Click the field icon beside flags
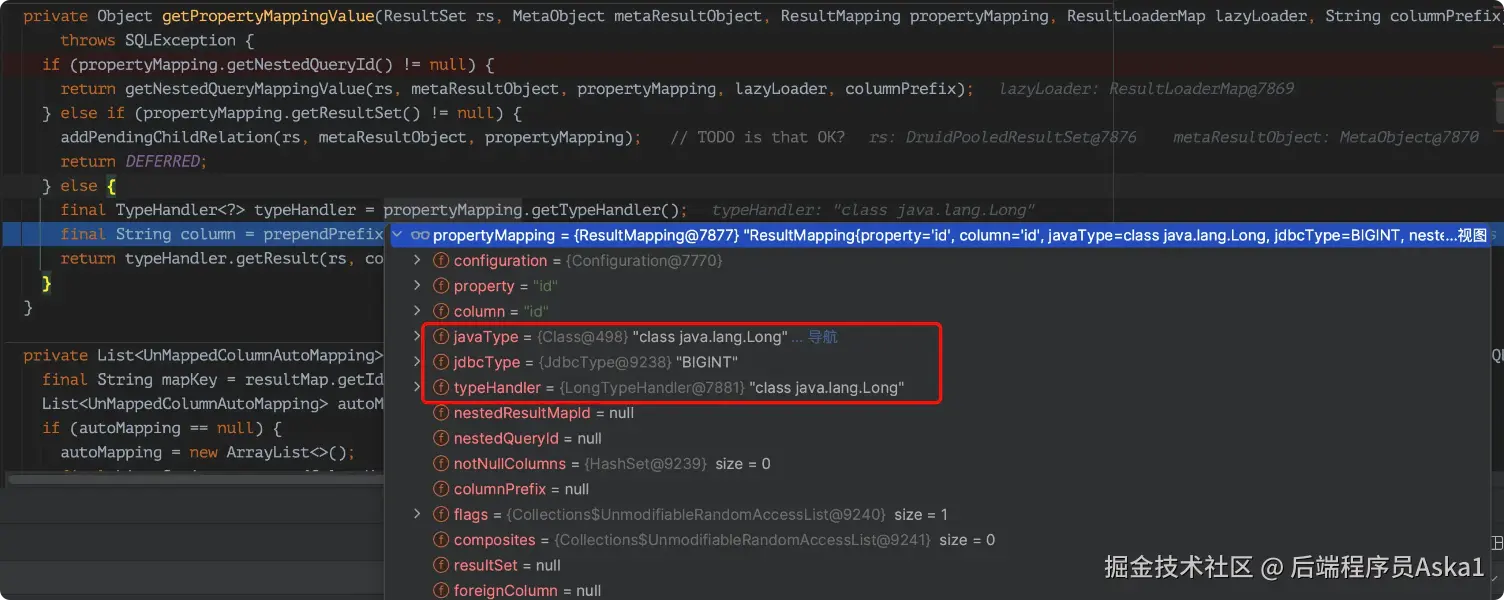The image size is (1504, 600). (x=441, y=515)
